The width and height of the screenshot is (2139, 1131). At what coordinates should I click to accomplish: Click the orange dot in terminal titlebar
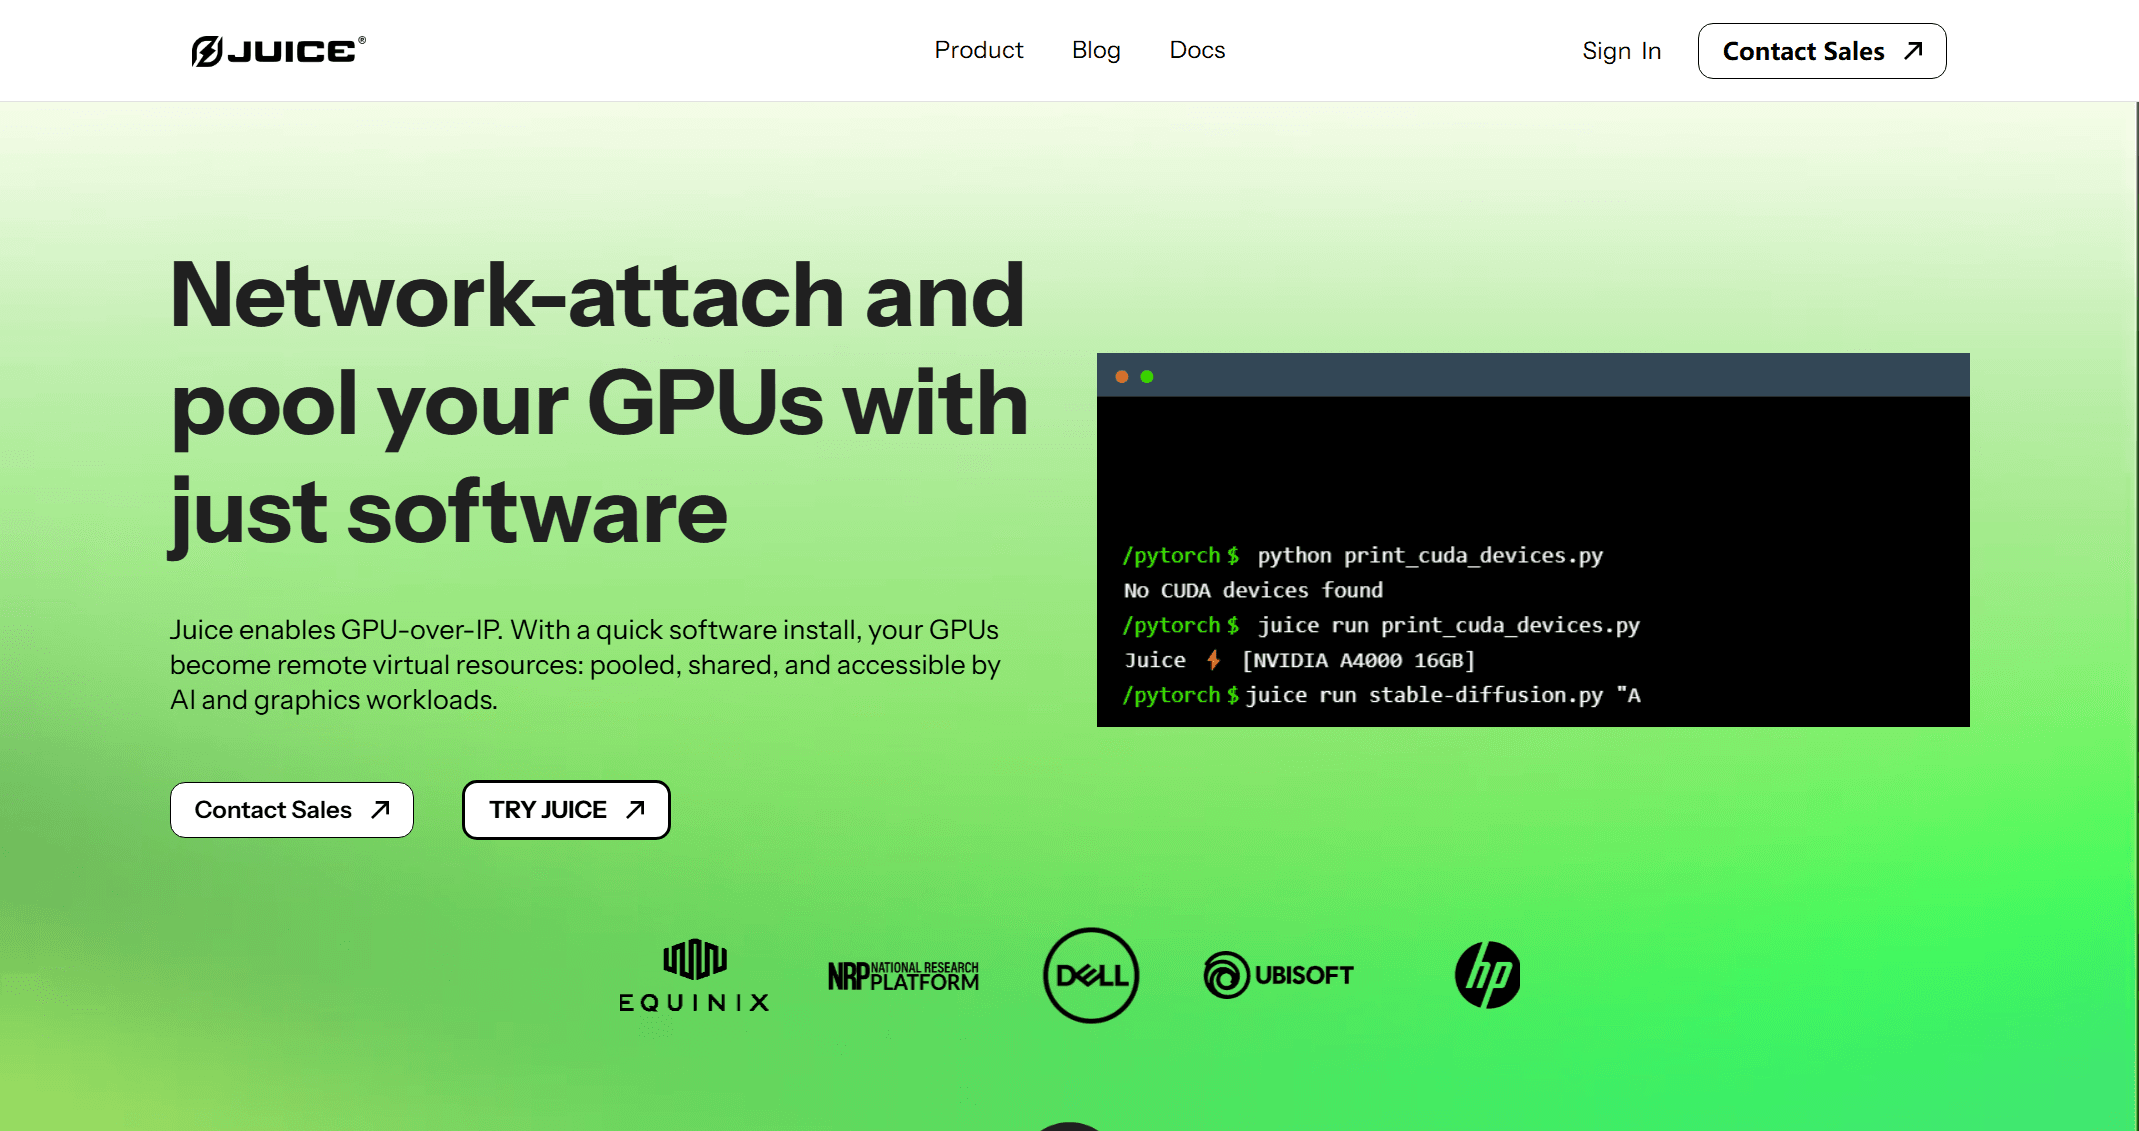coord(1122,377)
